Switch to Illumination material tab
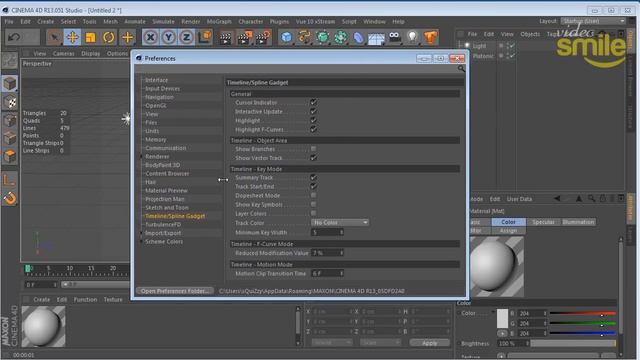 point(578,222)
